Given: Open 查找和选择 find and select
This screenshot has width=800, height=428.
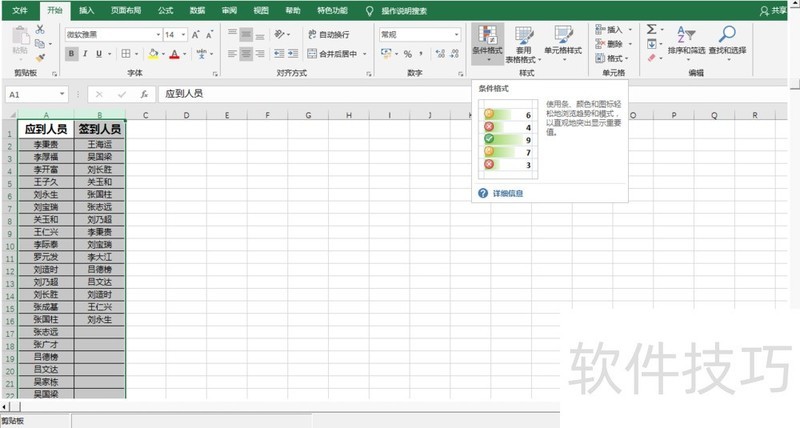Looking at the screenshot, I should click(x=727, y=41).
